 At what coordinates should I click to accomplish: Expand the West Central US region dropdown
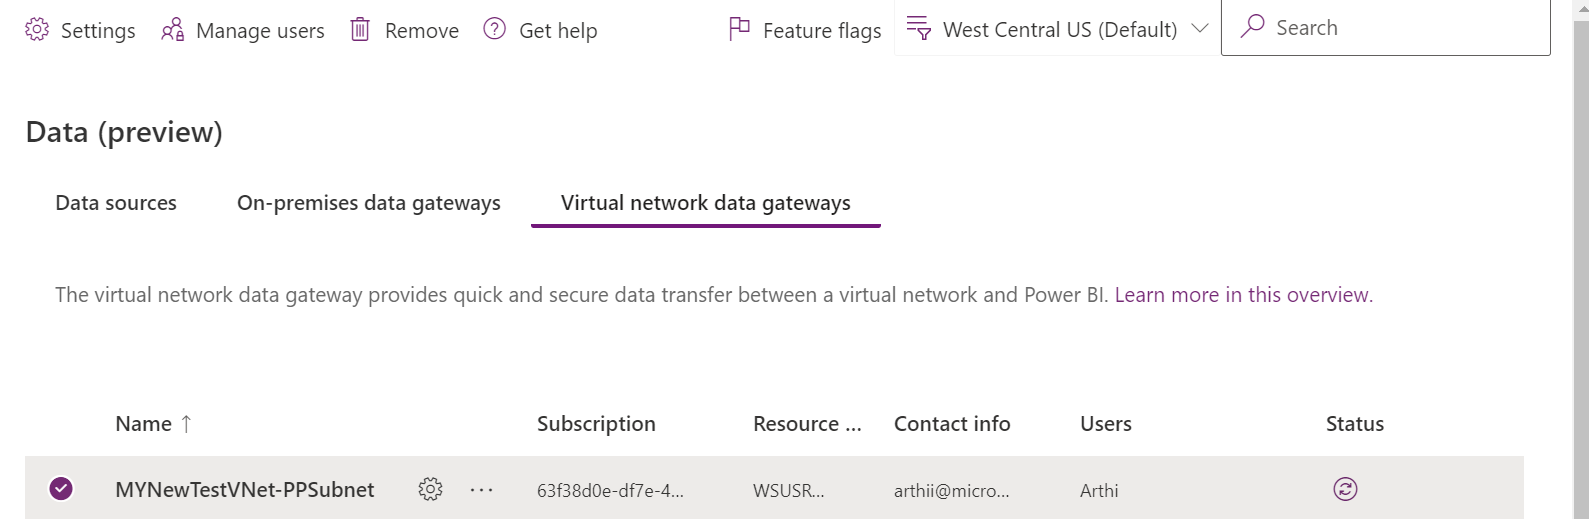click(1200, 28)
